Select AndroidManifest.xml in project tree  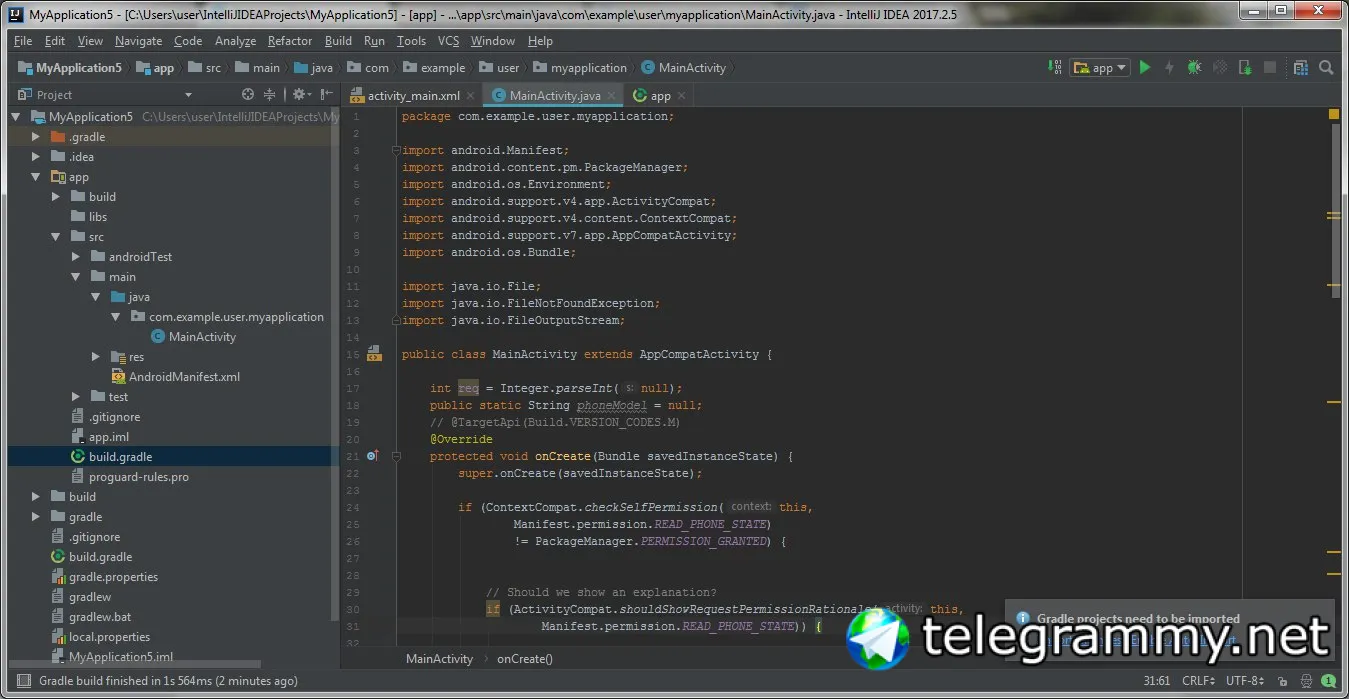coord(175,377)
